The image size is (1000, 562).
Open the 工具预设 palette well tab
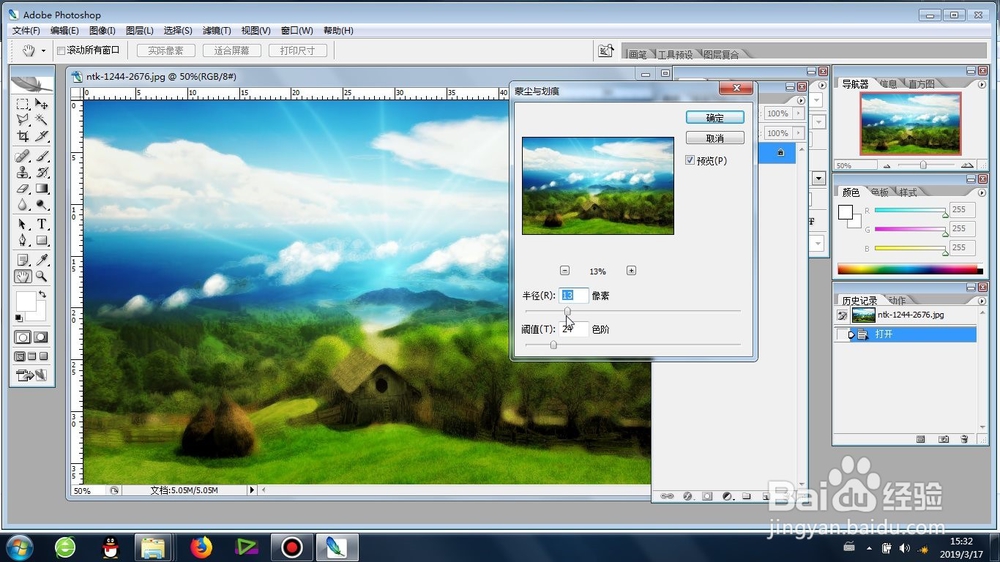coord(675,54)
